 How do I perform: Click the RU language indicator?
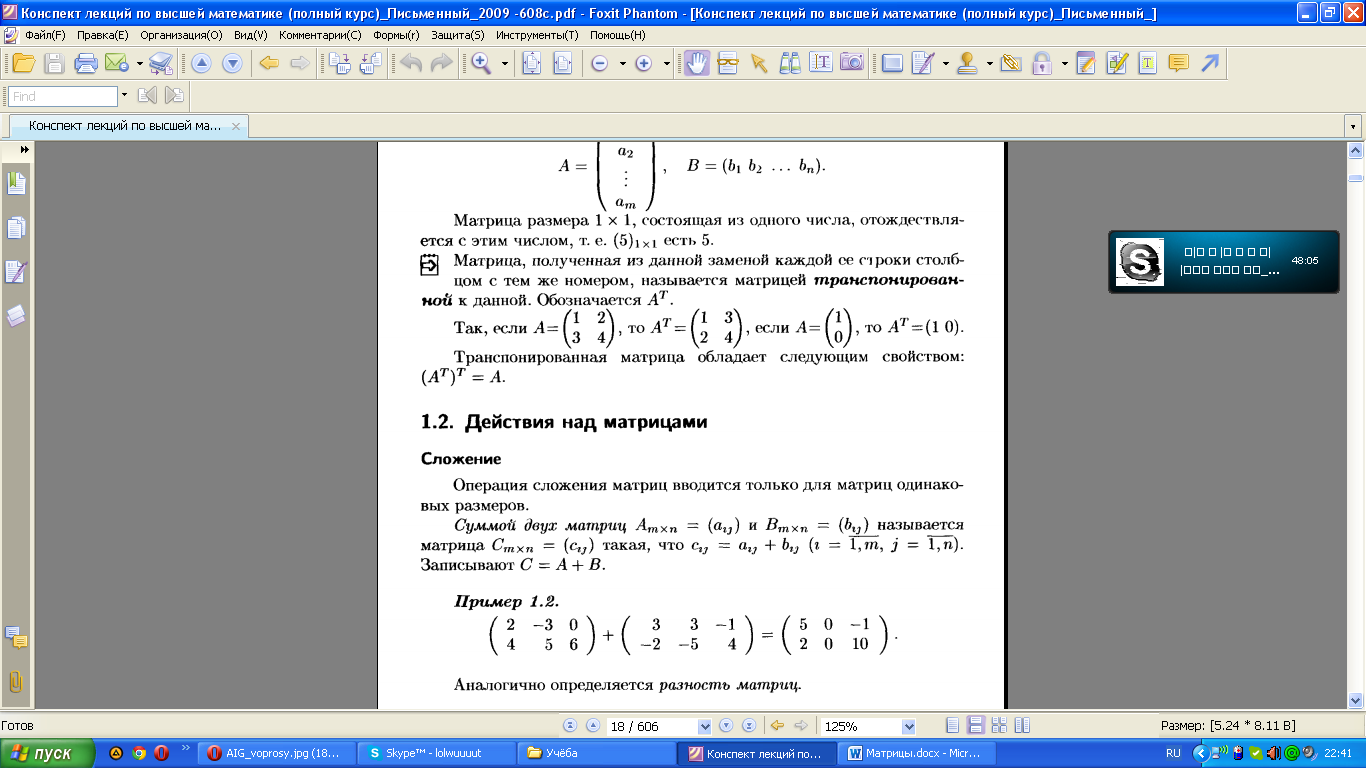coord(1173,753)
